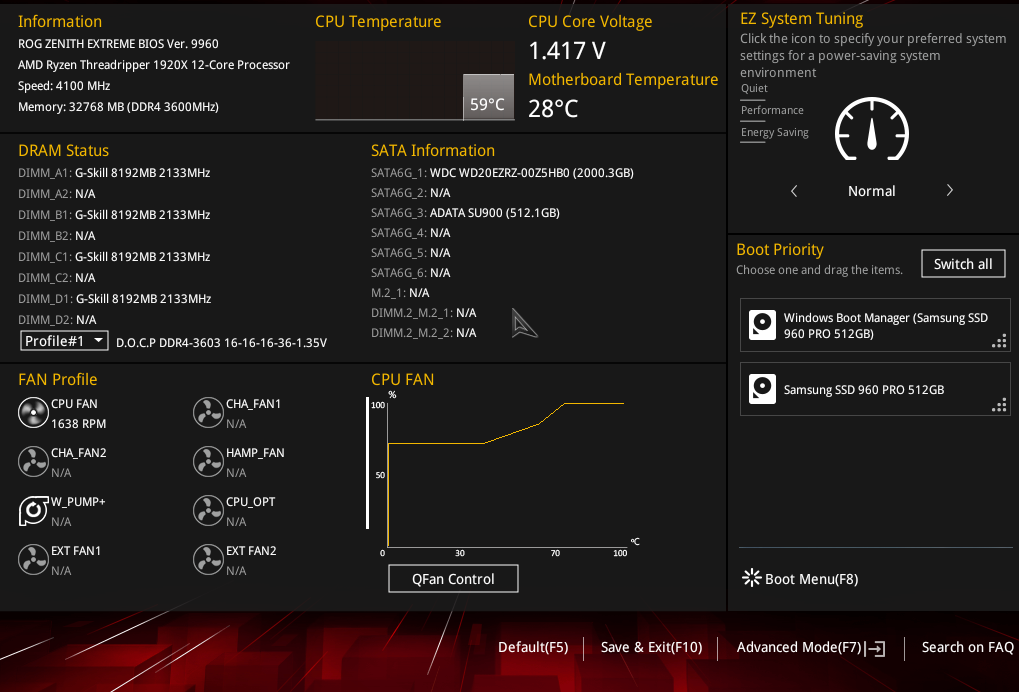Switch tuning mode with right chevron
The width and height of the screenshot is (1019, 693).
pyautogui.click(x=949, y=190)
